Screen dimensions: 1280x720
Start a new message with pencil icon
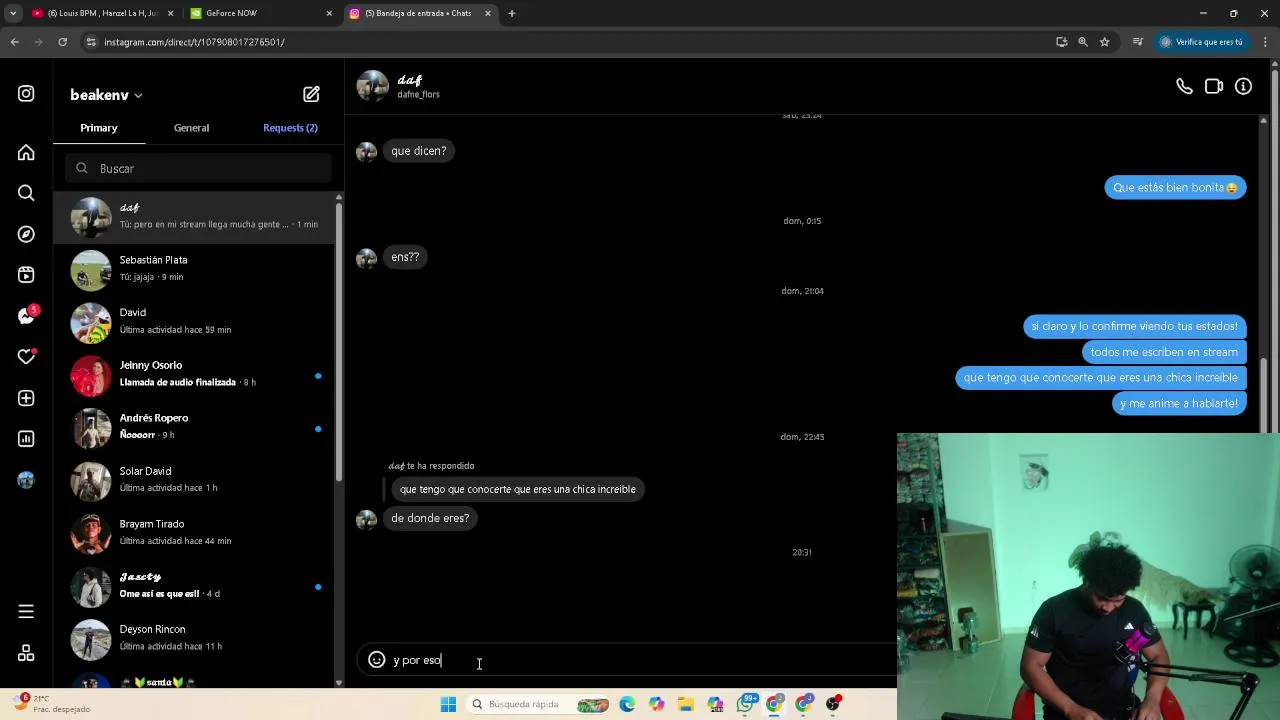[x=311, y=94]
